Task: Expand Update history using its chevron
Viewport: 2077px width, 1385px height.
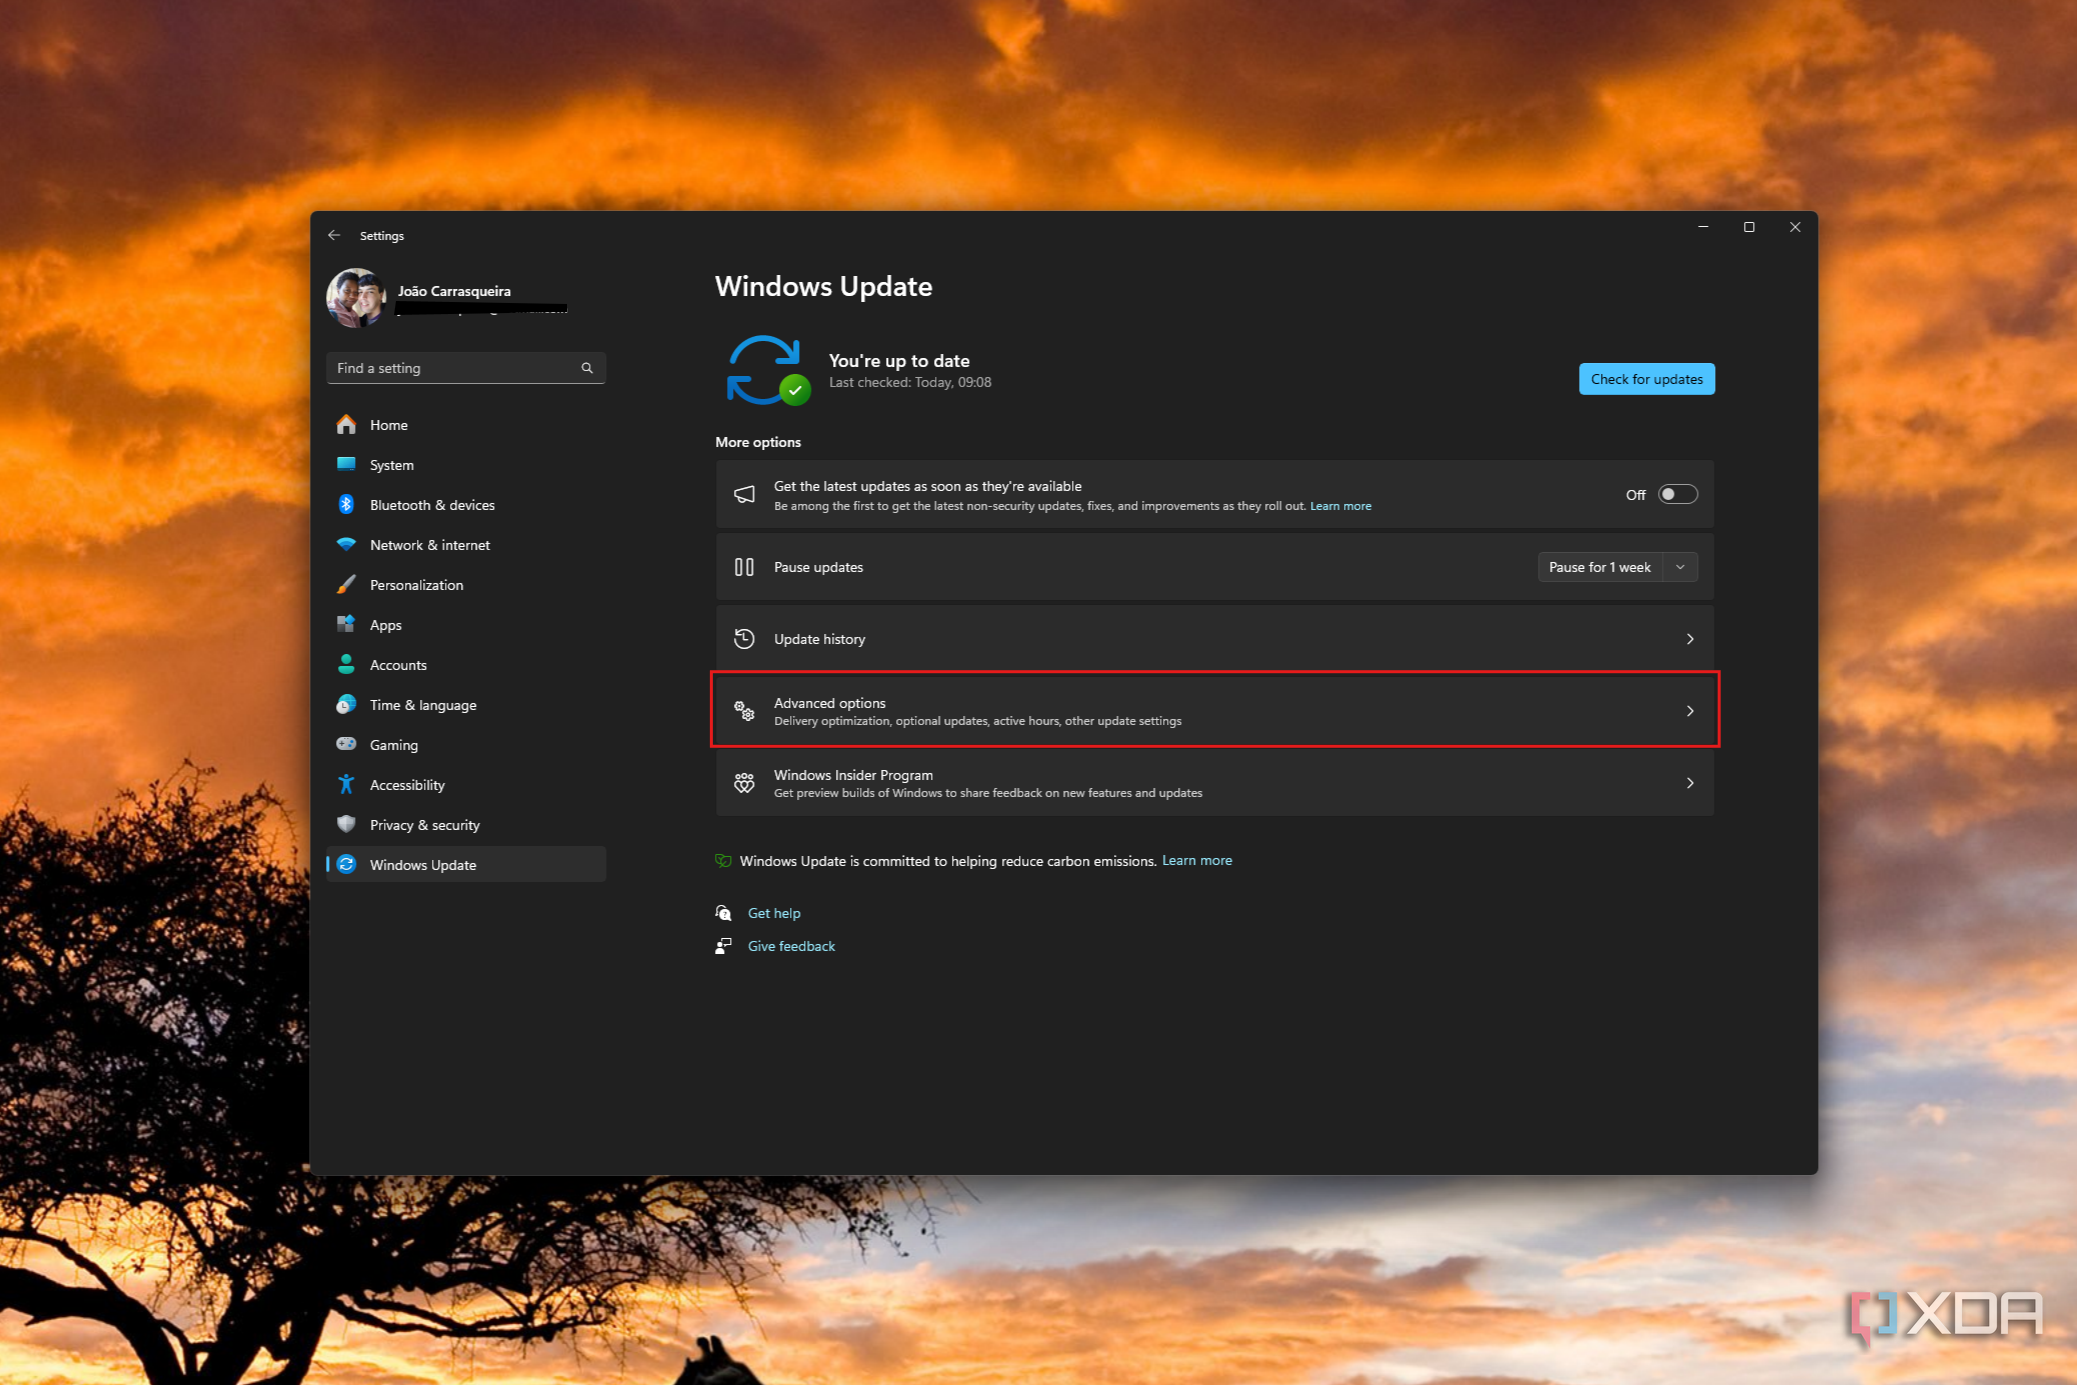Action: (x=1690, y=639)
